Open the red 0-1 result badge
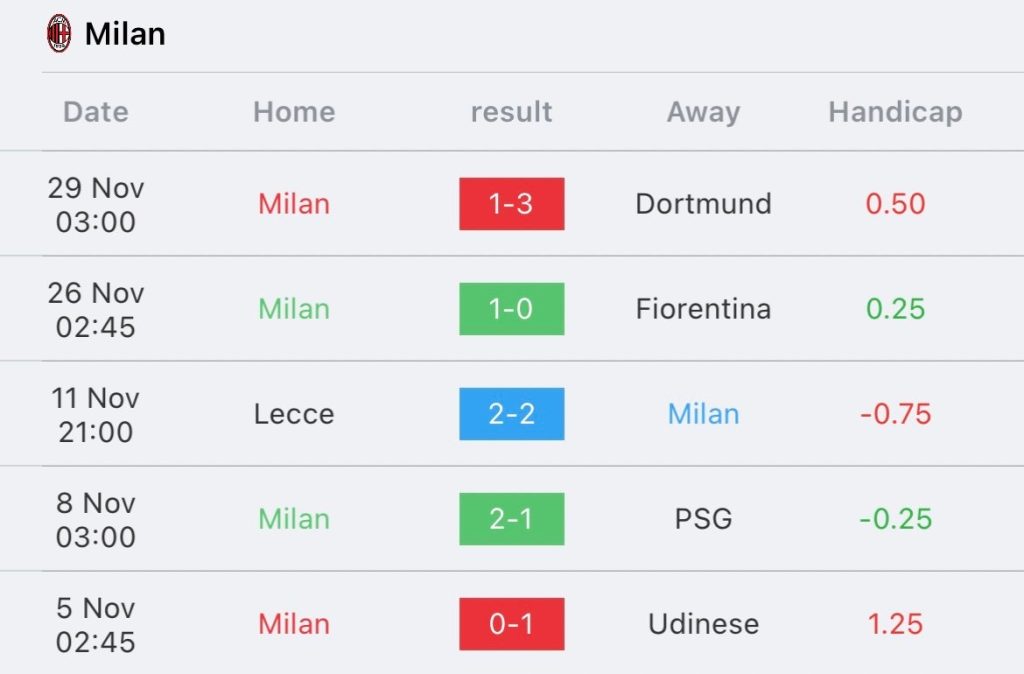The width and height of the screenshot is (1024, 674). (511, 624)
